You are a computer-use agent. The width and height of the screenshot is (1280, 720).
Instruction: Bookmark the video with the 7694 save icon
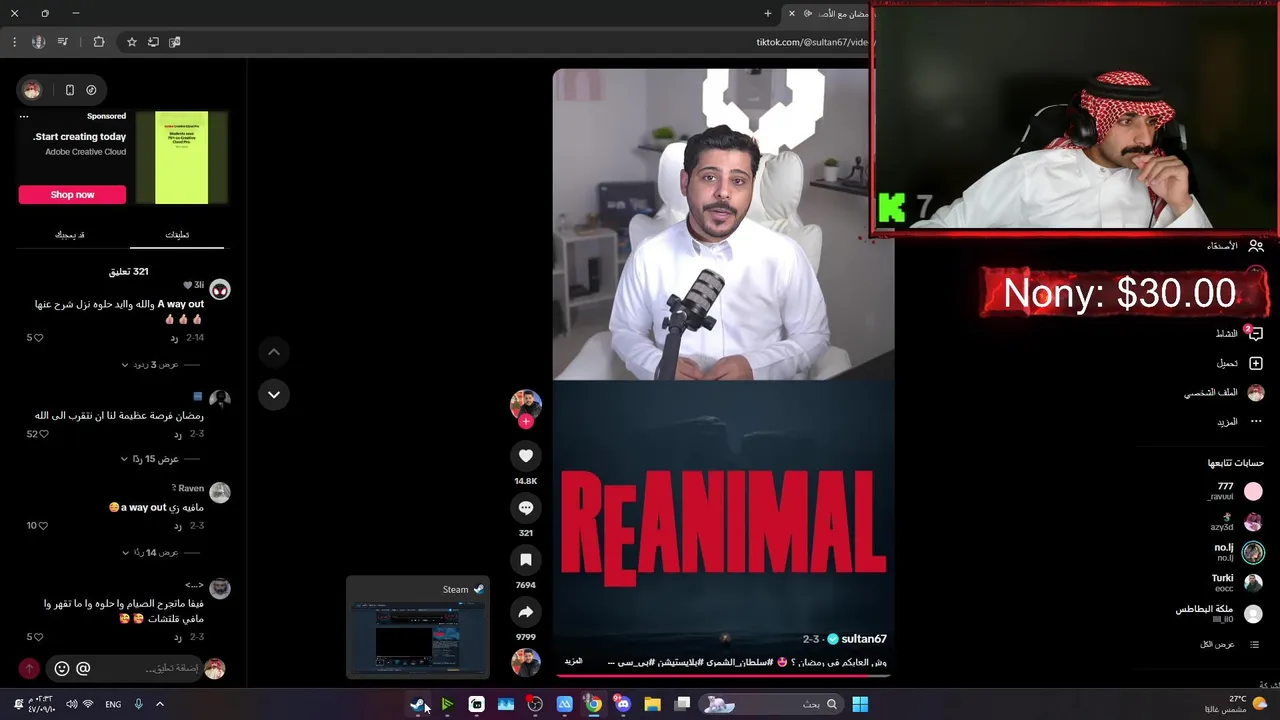coord(526,560)
